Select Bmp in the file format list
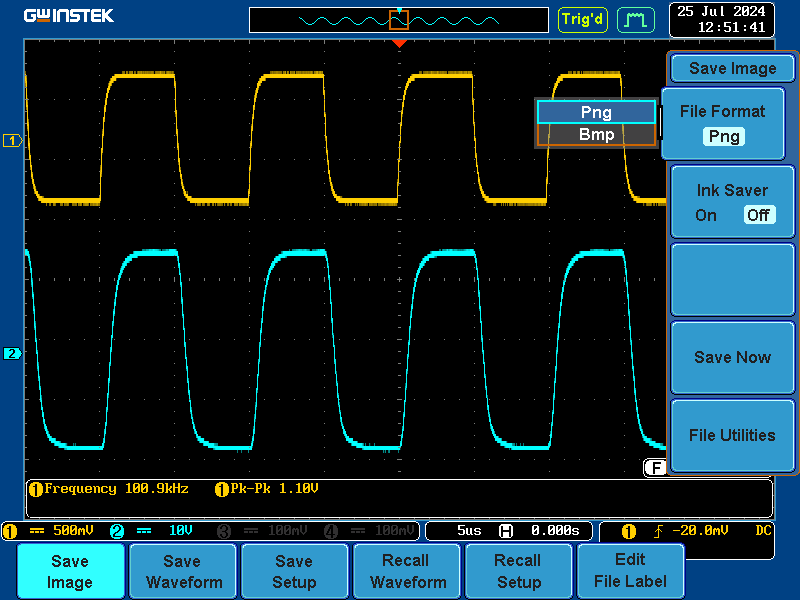Image resolution: width=800 pixels, height=600 pixels. point(596,135)
